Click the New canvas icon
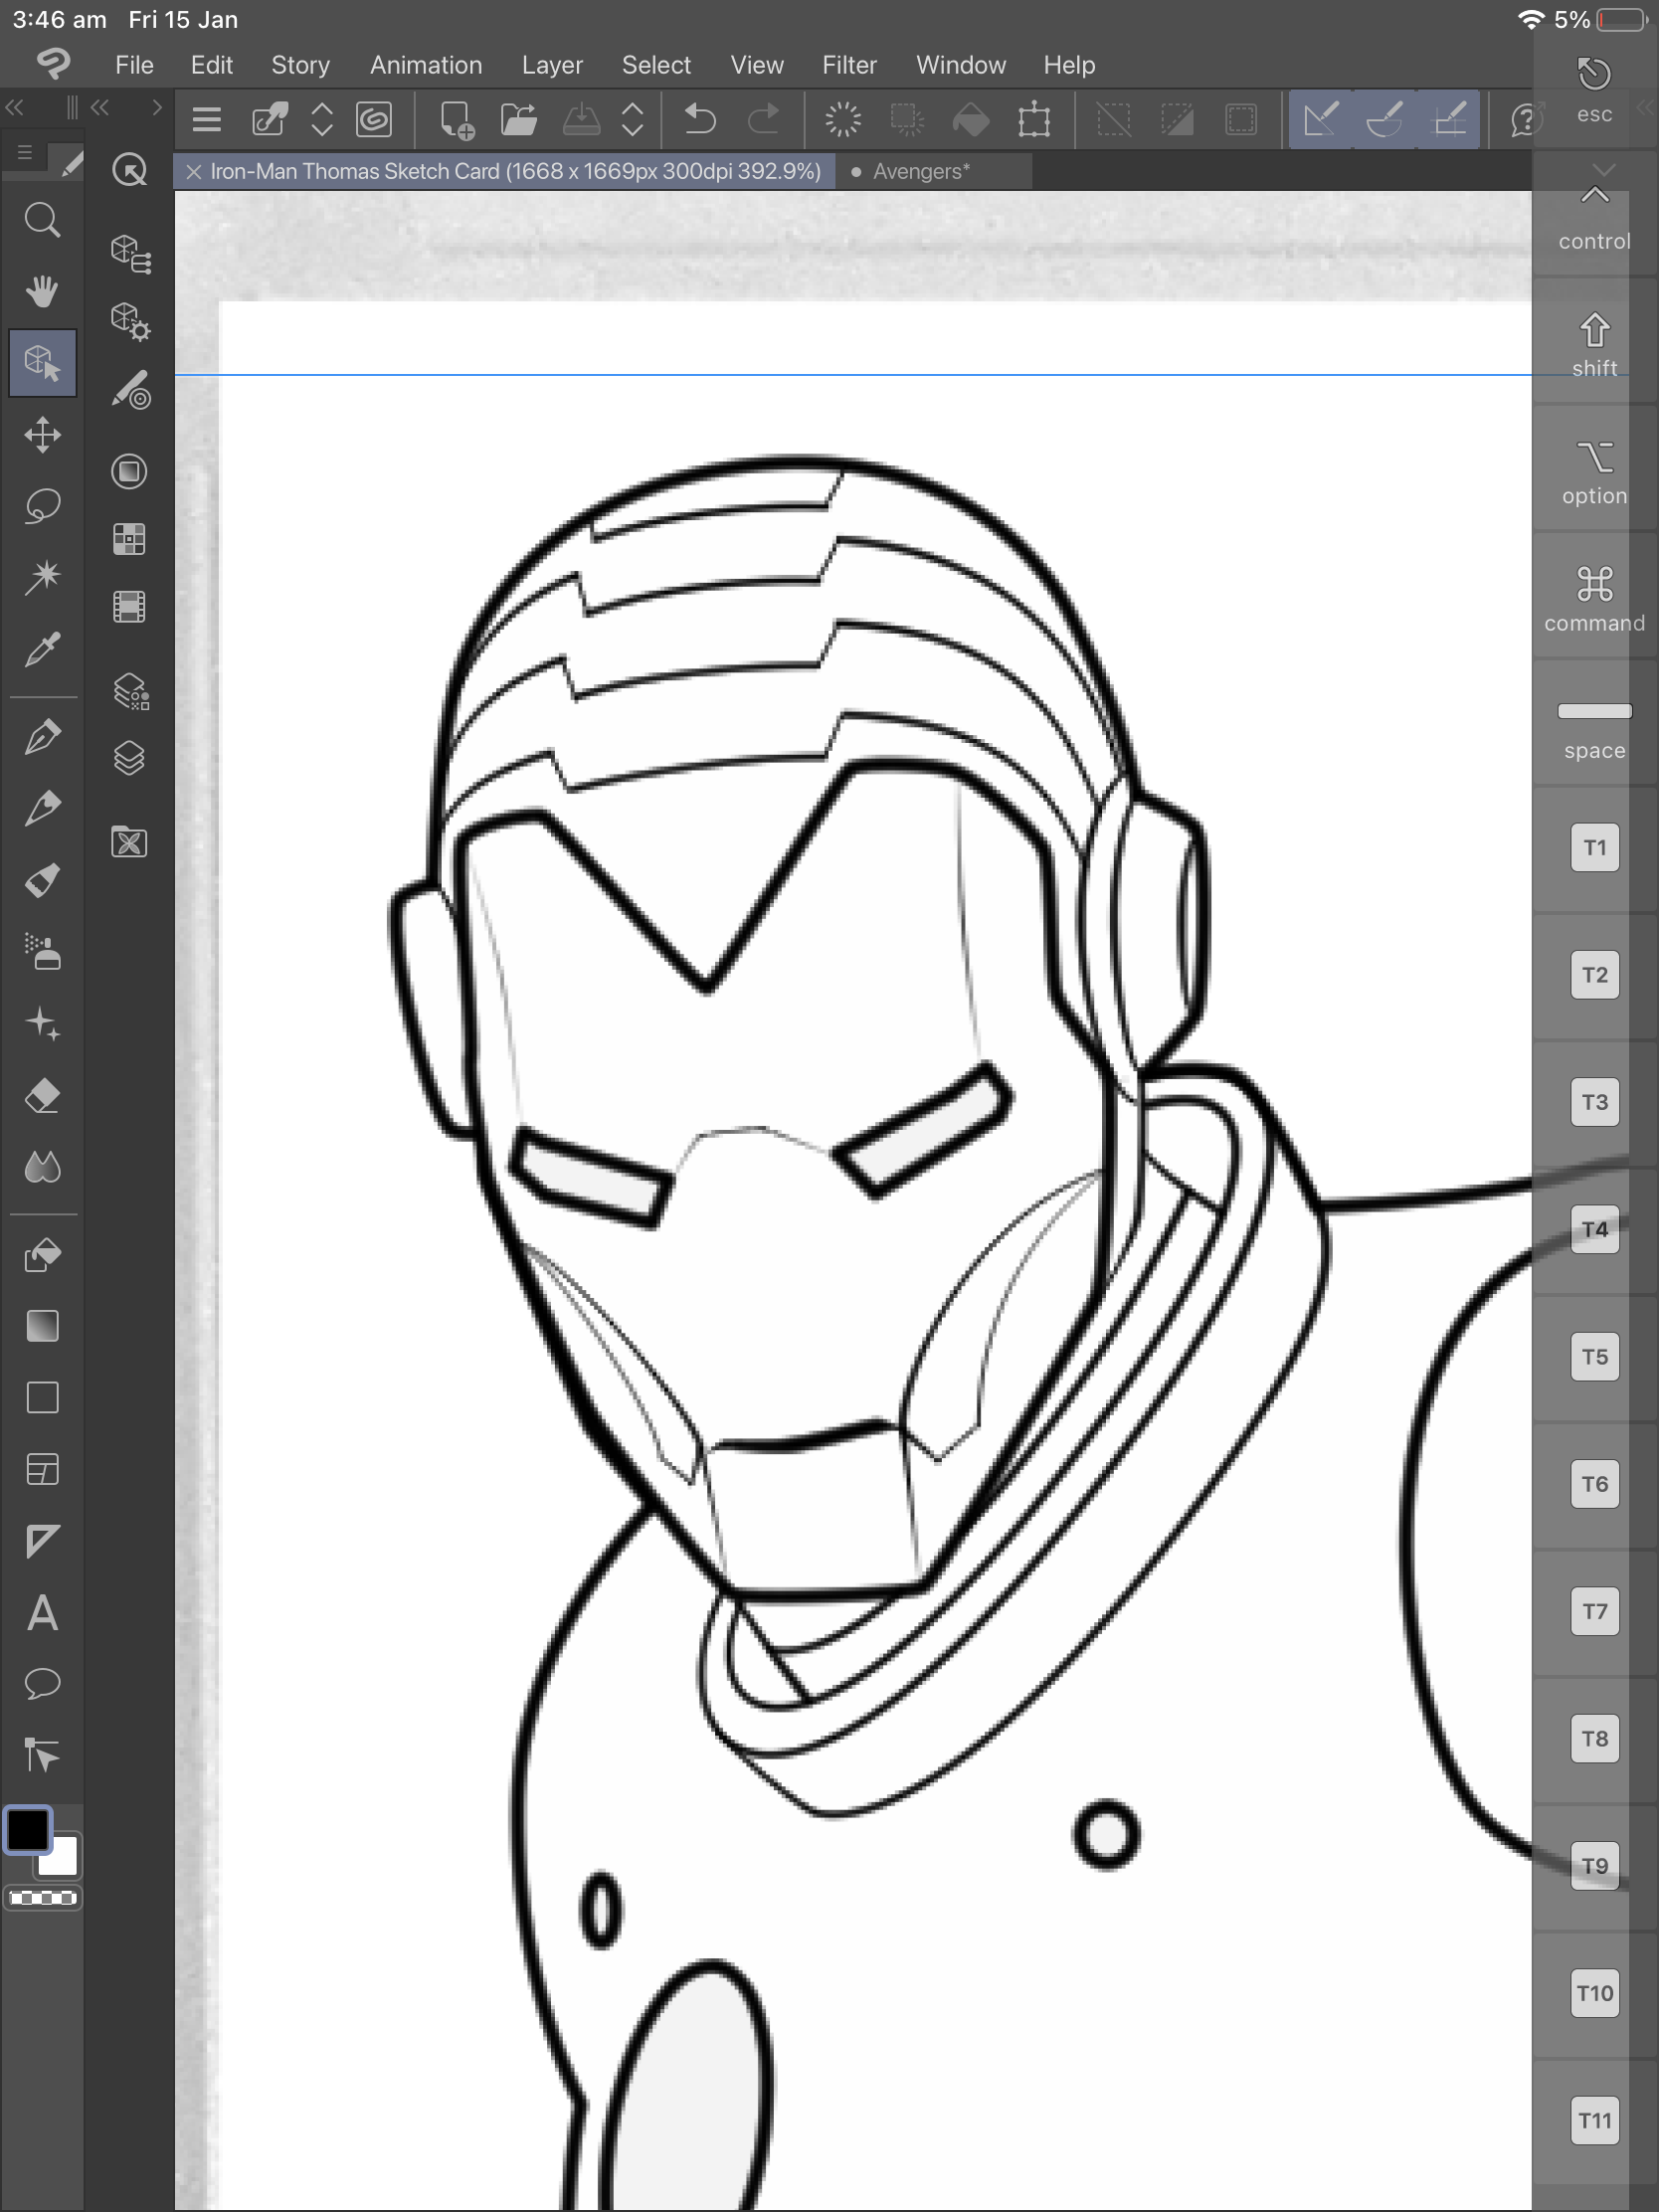The height and width of the screenshot is (2212, 1659). 457,120
